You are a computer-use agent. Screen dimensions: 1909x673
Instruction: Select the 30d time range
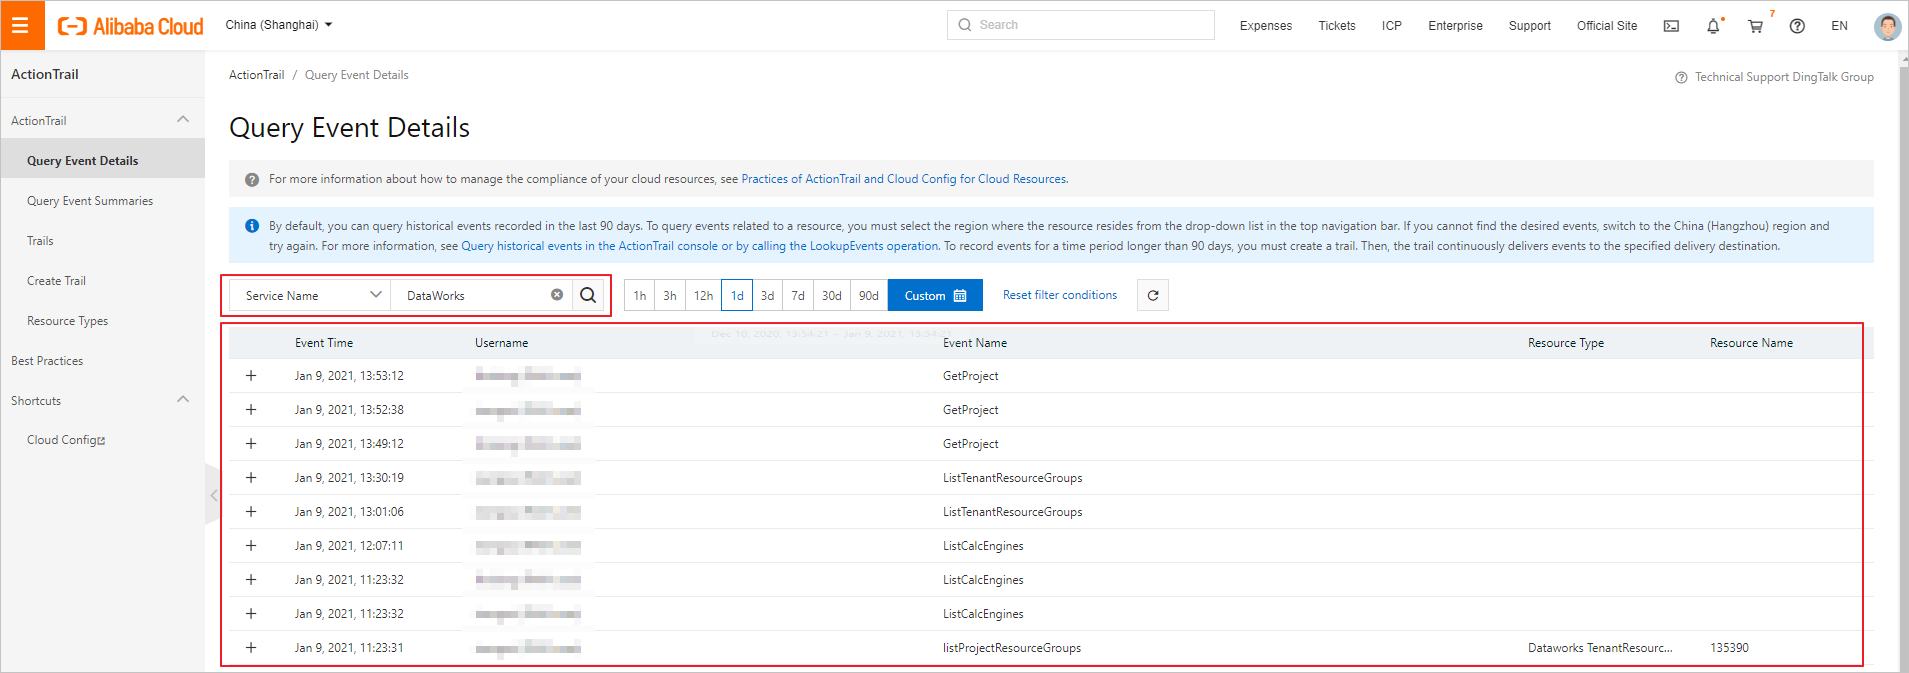click(x=832, y=295)
